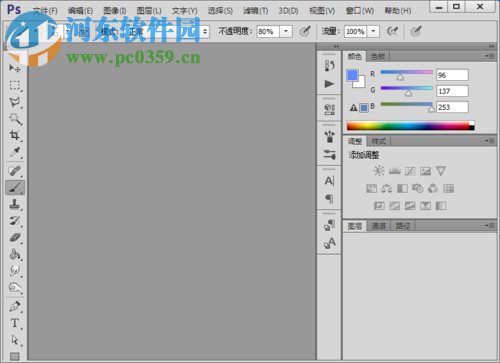The width and height of the screenshot is (500, 363).
Task: Open the opacity 80% dropdown arrow
Action: click(x=286, y=32)
